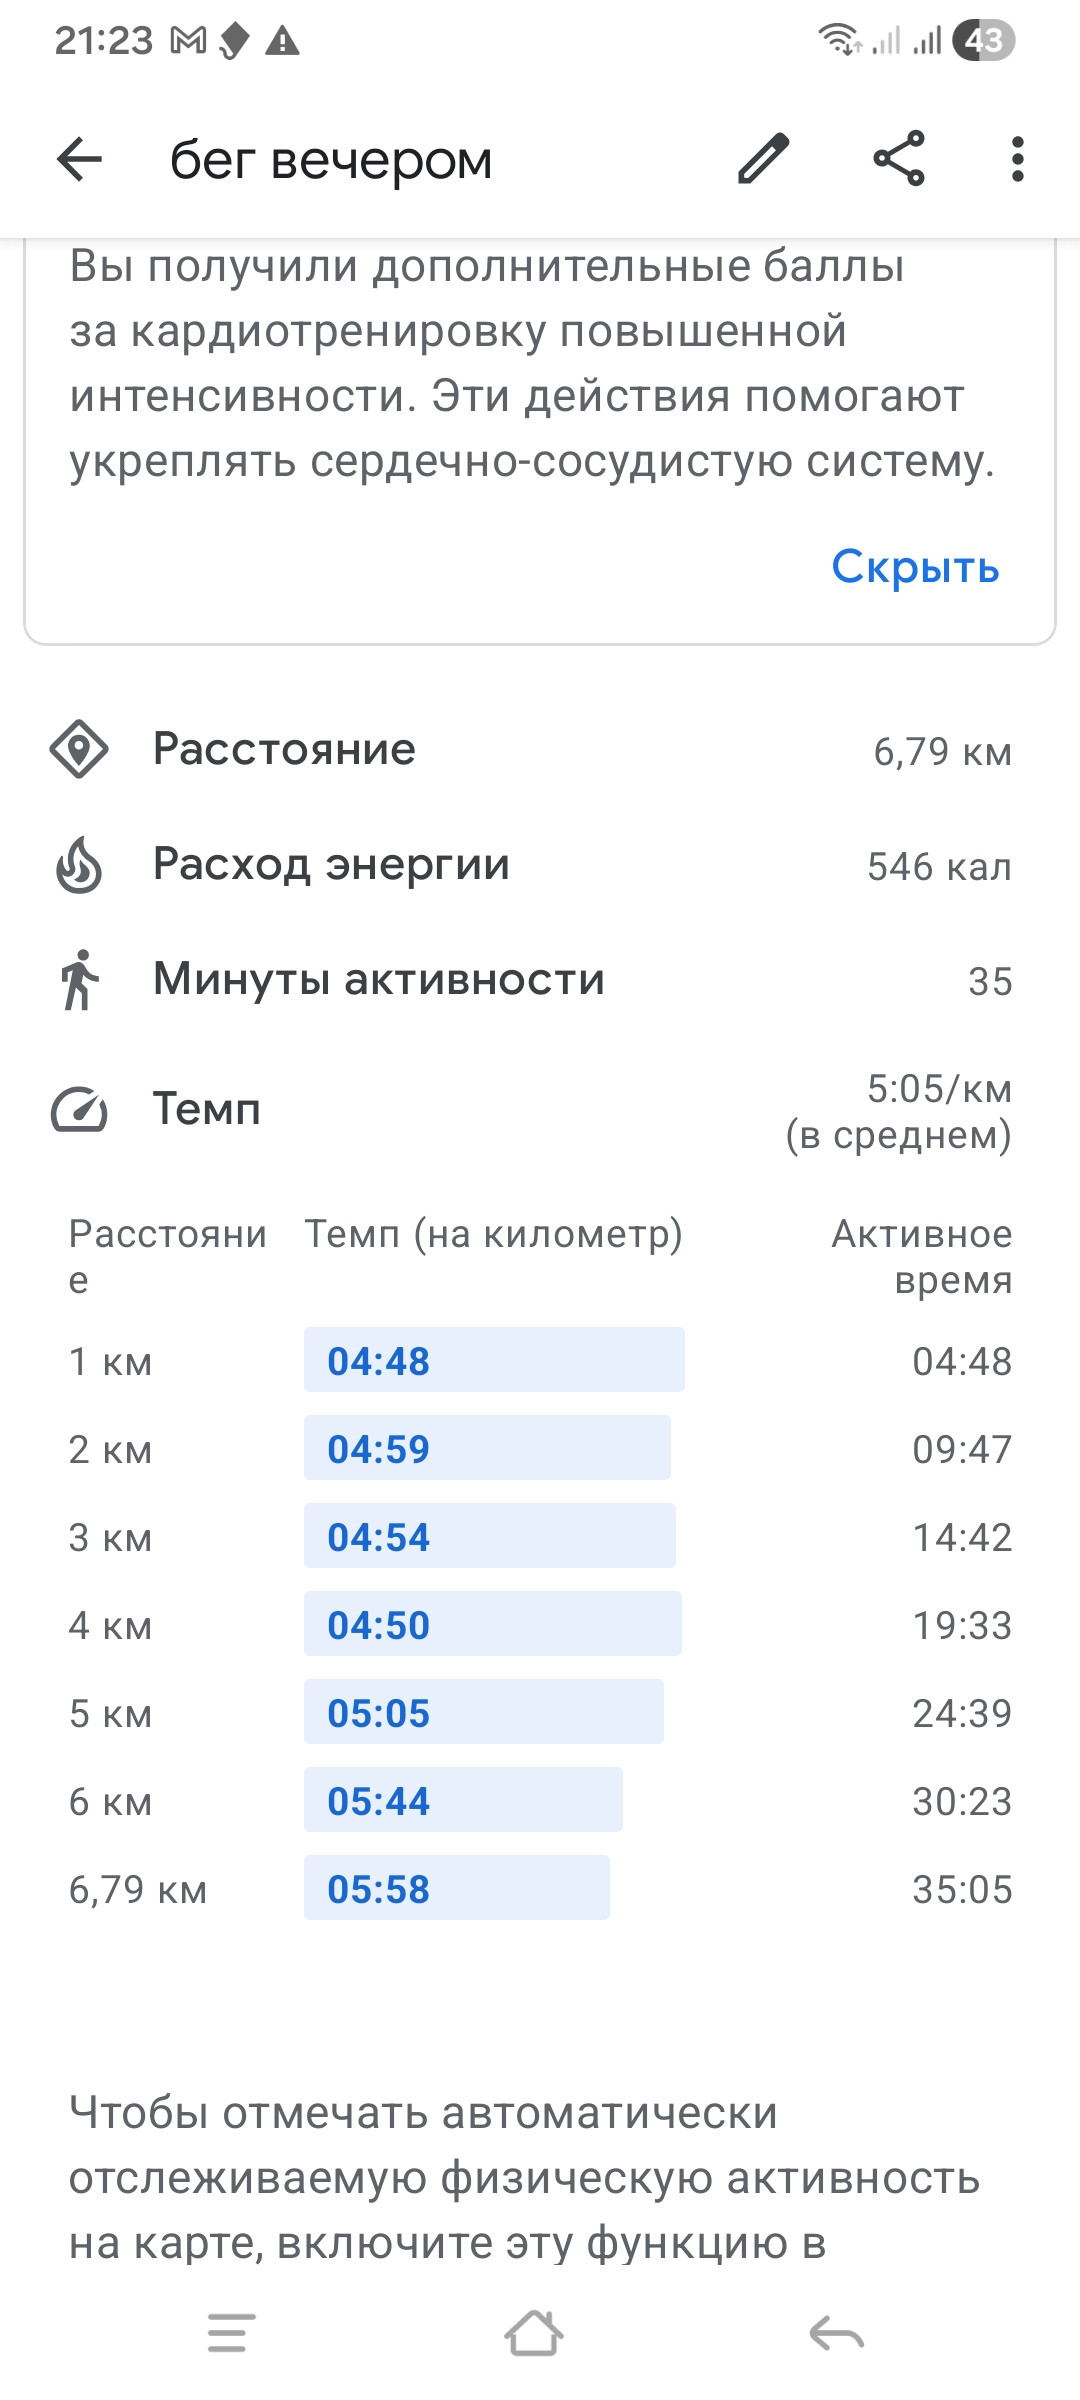Tap the energy flame icon

point(79,865)
